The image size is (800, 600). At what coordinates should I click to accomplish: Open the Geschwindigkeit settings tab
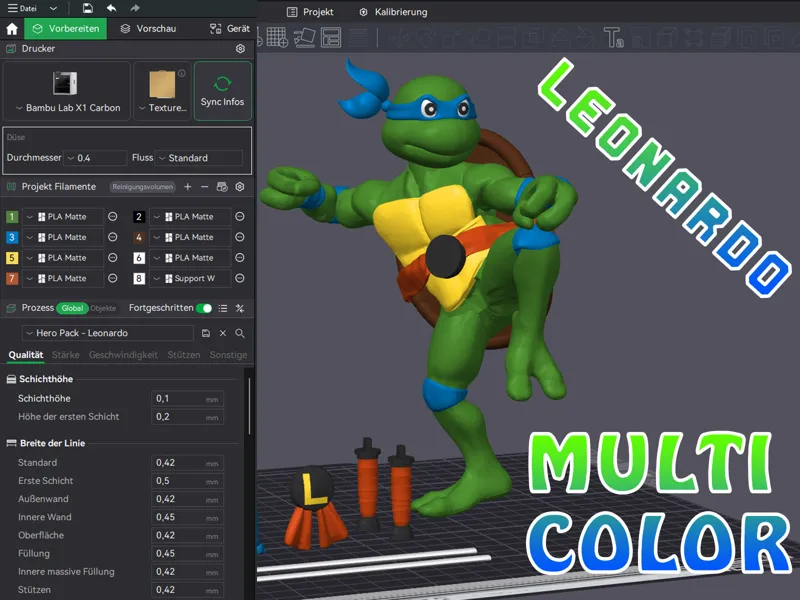coord(123,355)
